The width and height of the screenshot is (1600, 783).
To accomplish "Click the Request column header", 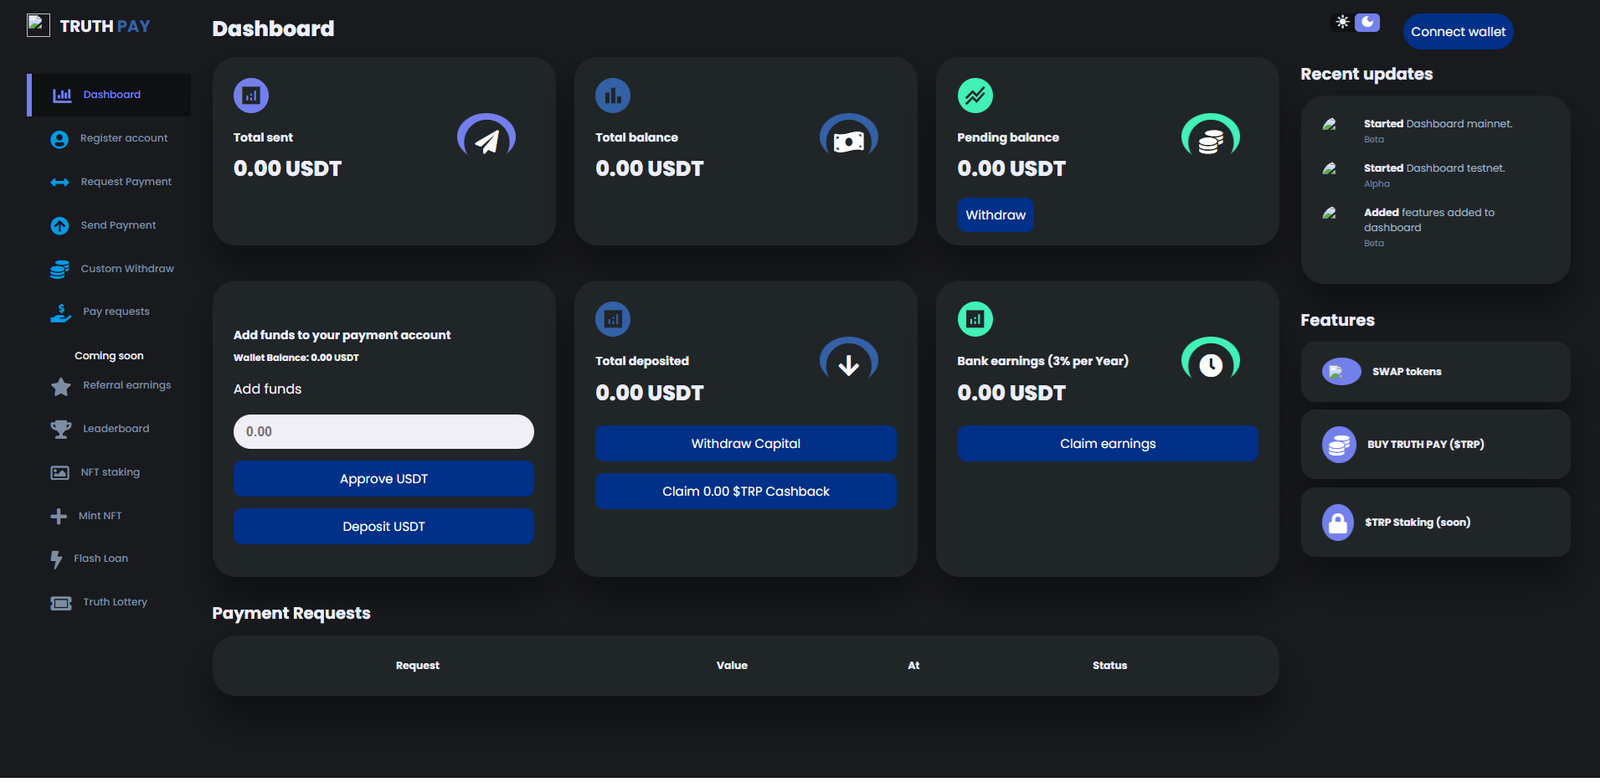I will 417,666.
